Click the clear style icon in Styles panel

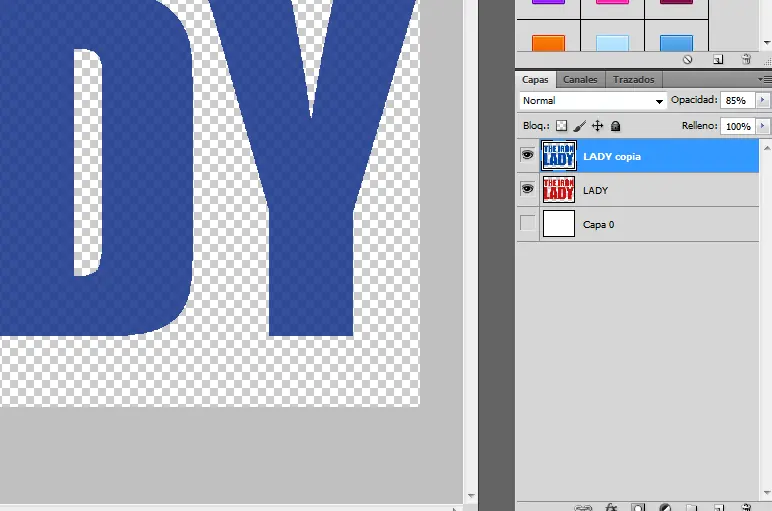688,60
